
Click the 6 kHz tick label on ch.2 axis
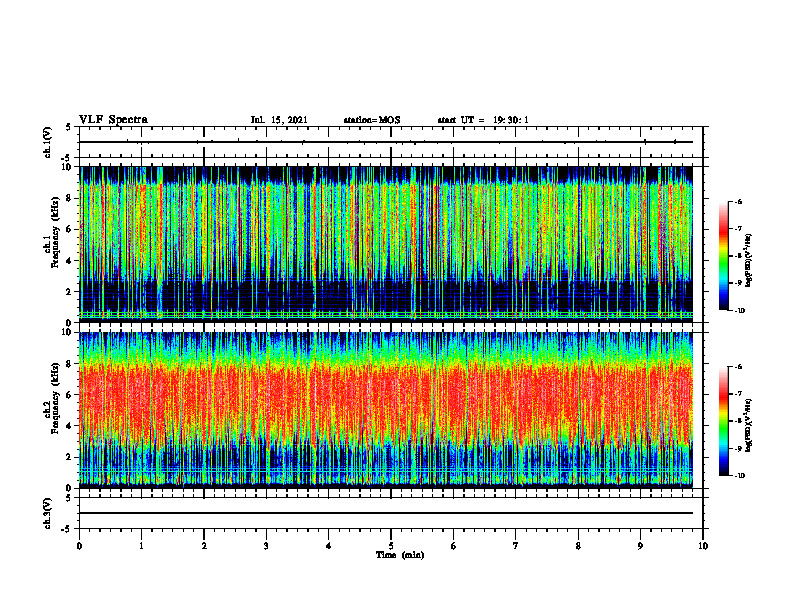click(70, 395)
